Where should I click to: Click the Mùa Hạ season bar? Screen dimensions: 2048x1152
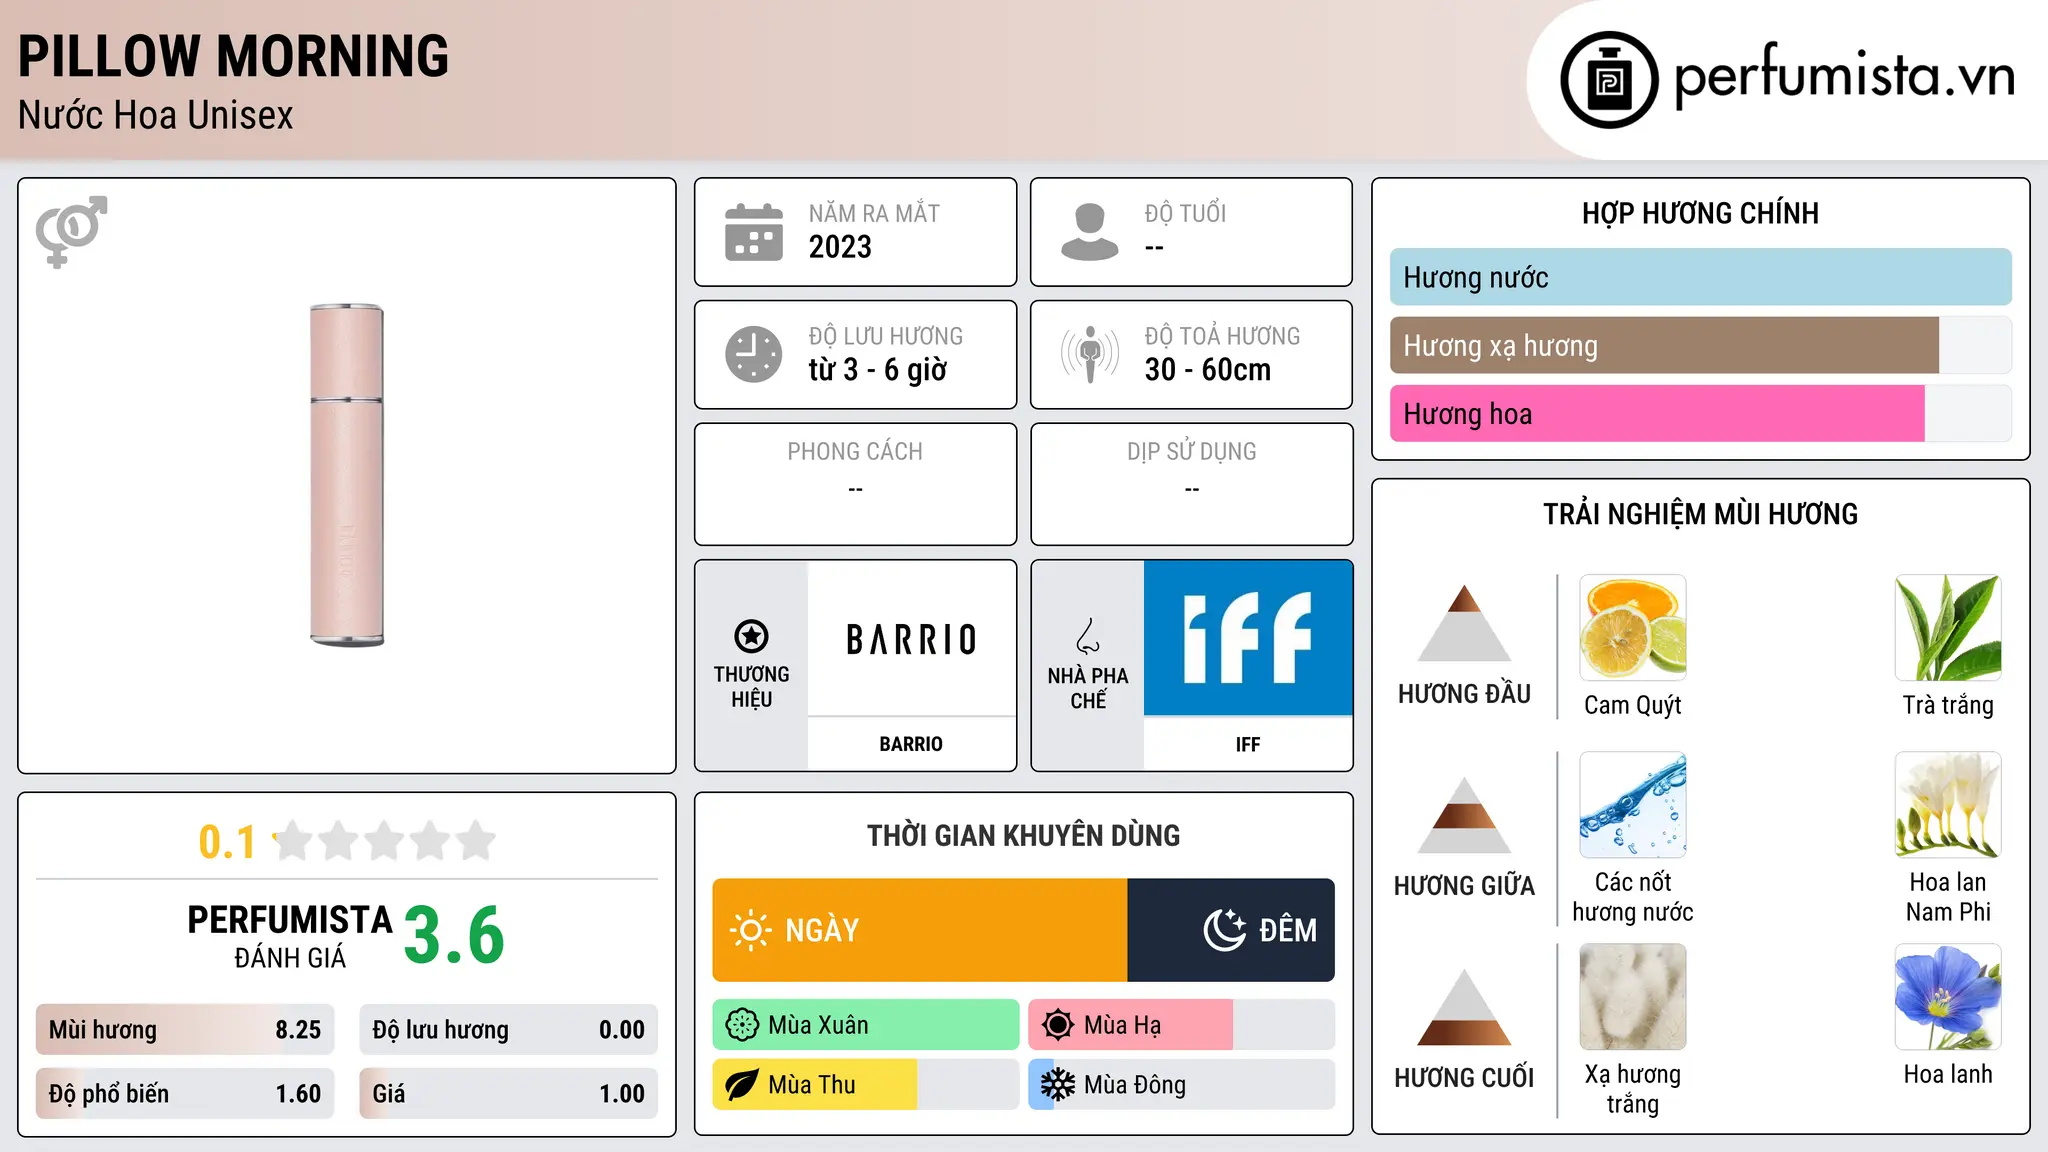click(x=1181, y=1025)
